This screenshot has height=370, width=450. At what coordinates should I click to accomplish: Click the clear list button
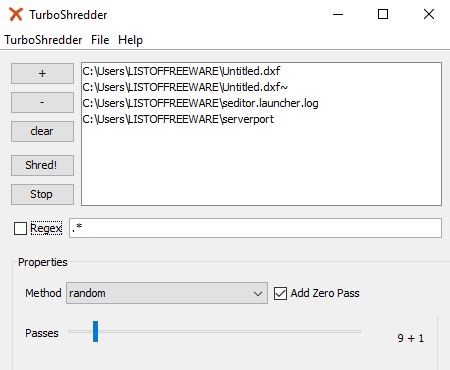pyautogui.click(x=42, y=131)
